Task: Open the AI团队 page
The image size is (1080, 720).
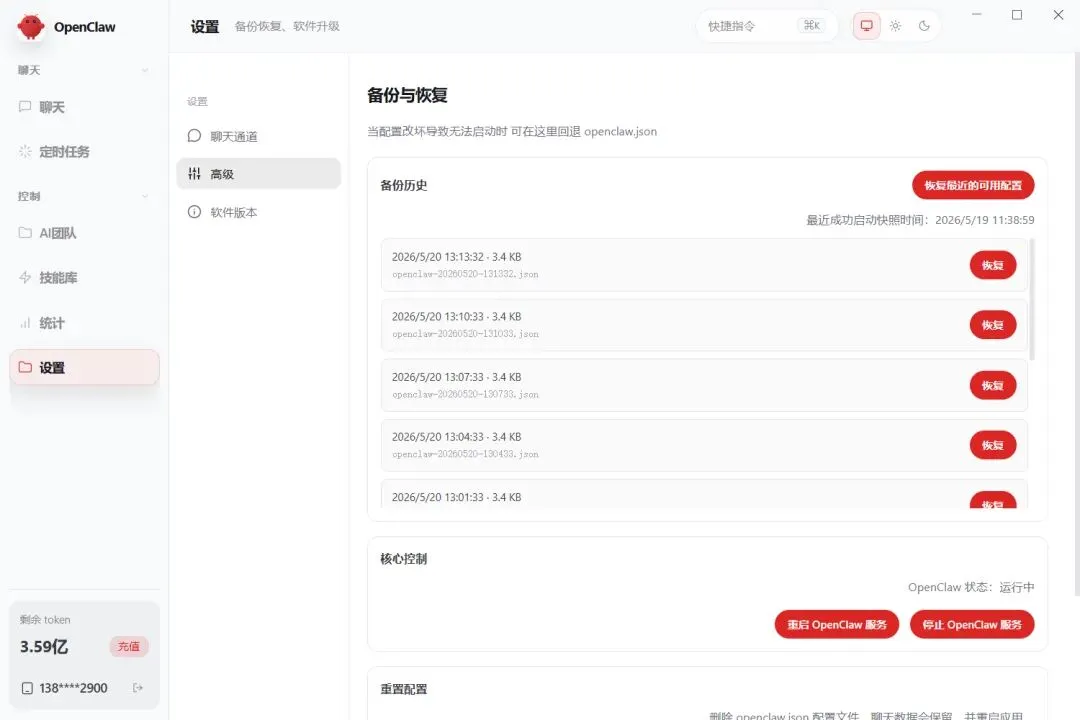Action: pos(84,233)
